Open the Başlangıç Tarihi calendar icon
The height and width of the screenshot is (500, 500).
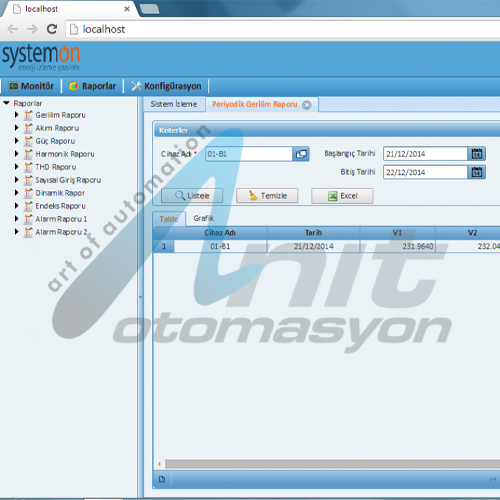(x=477, y=154)
